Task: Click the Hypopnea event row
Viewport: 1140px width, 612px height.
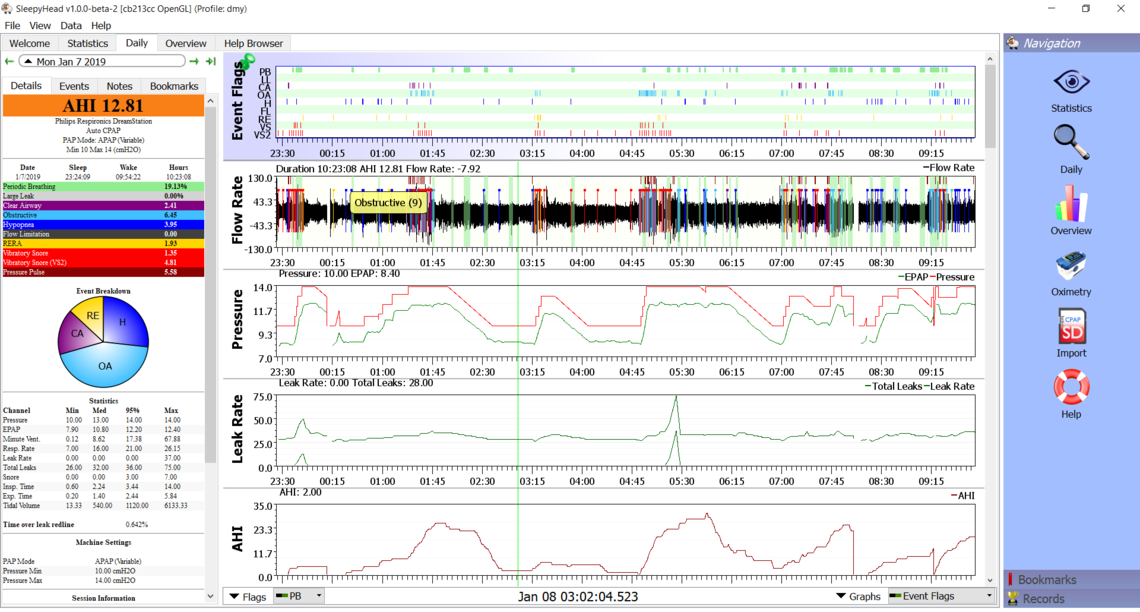Action: pyautogui.click(x=103, y=225)
